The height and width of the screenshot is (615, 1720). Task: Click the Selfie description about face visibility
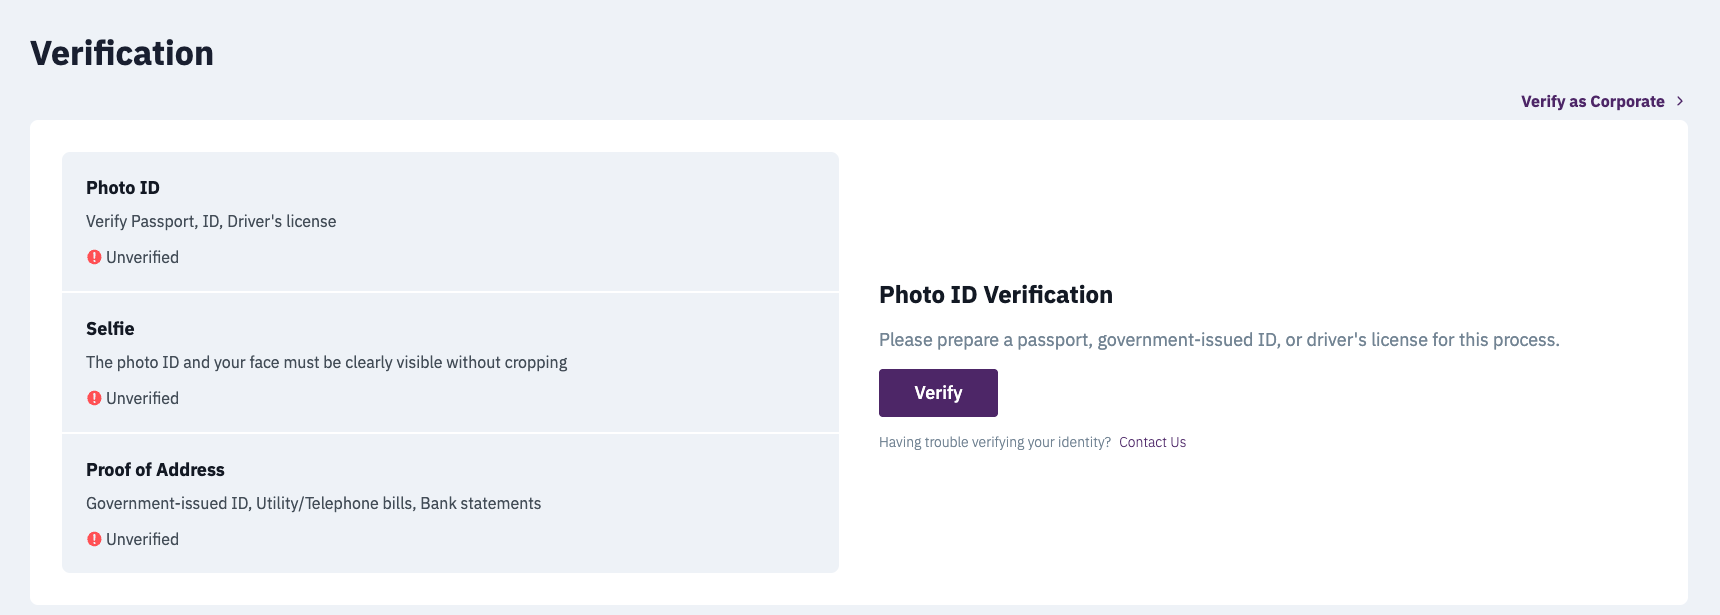[x=326, y=363]
